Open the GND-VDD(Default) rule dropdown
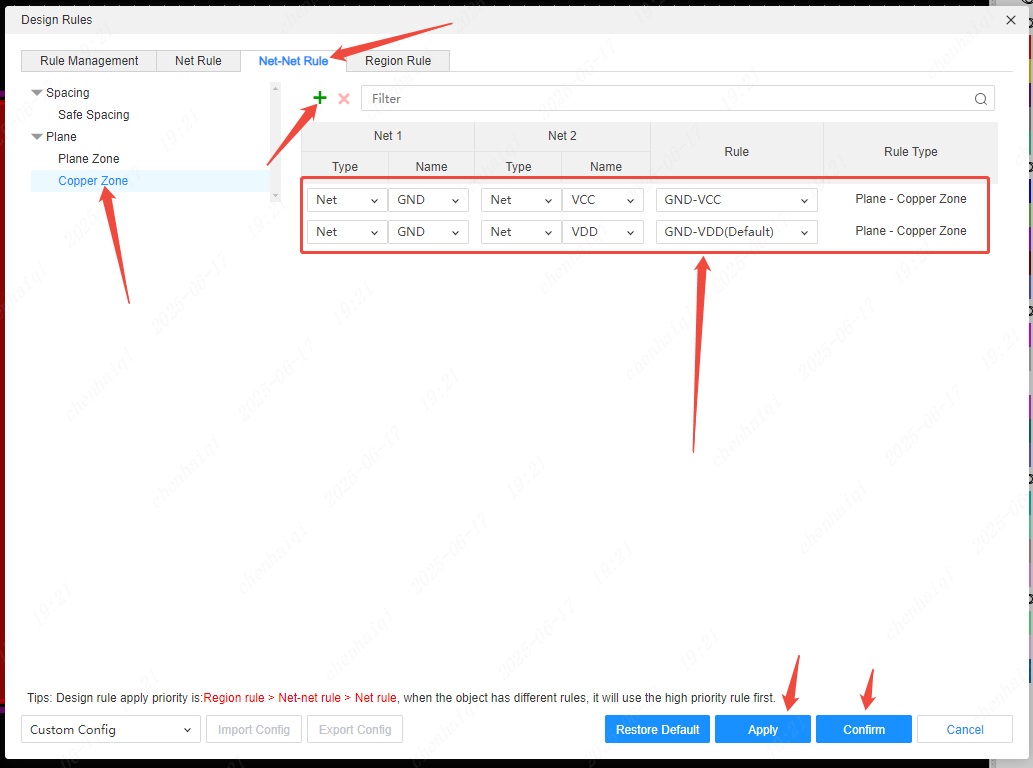 click(736, 232)
